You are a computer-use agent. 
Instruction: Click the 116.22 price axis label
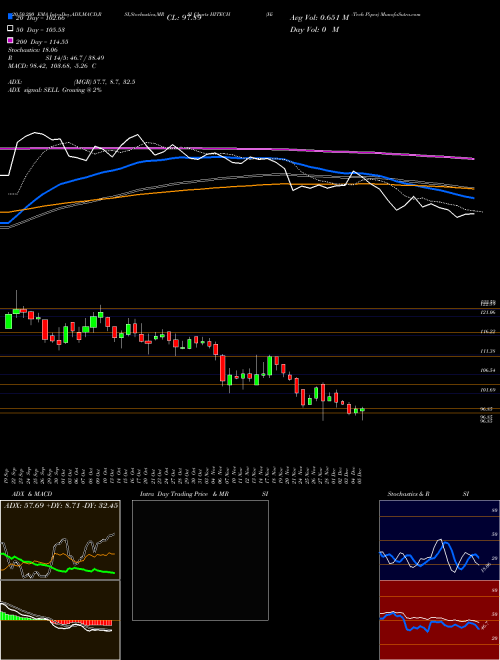(487, 332)
